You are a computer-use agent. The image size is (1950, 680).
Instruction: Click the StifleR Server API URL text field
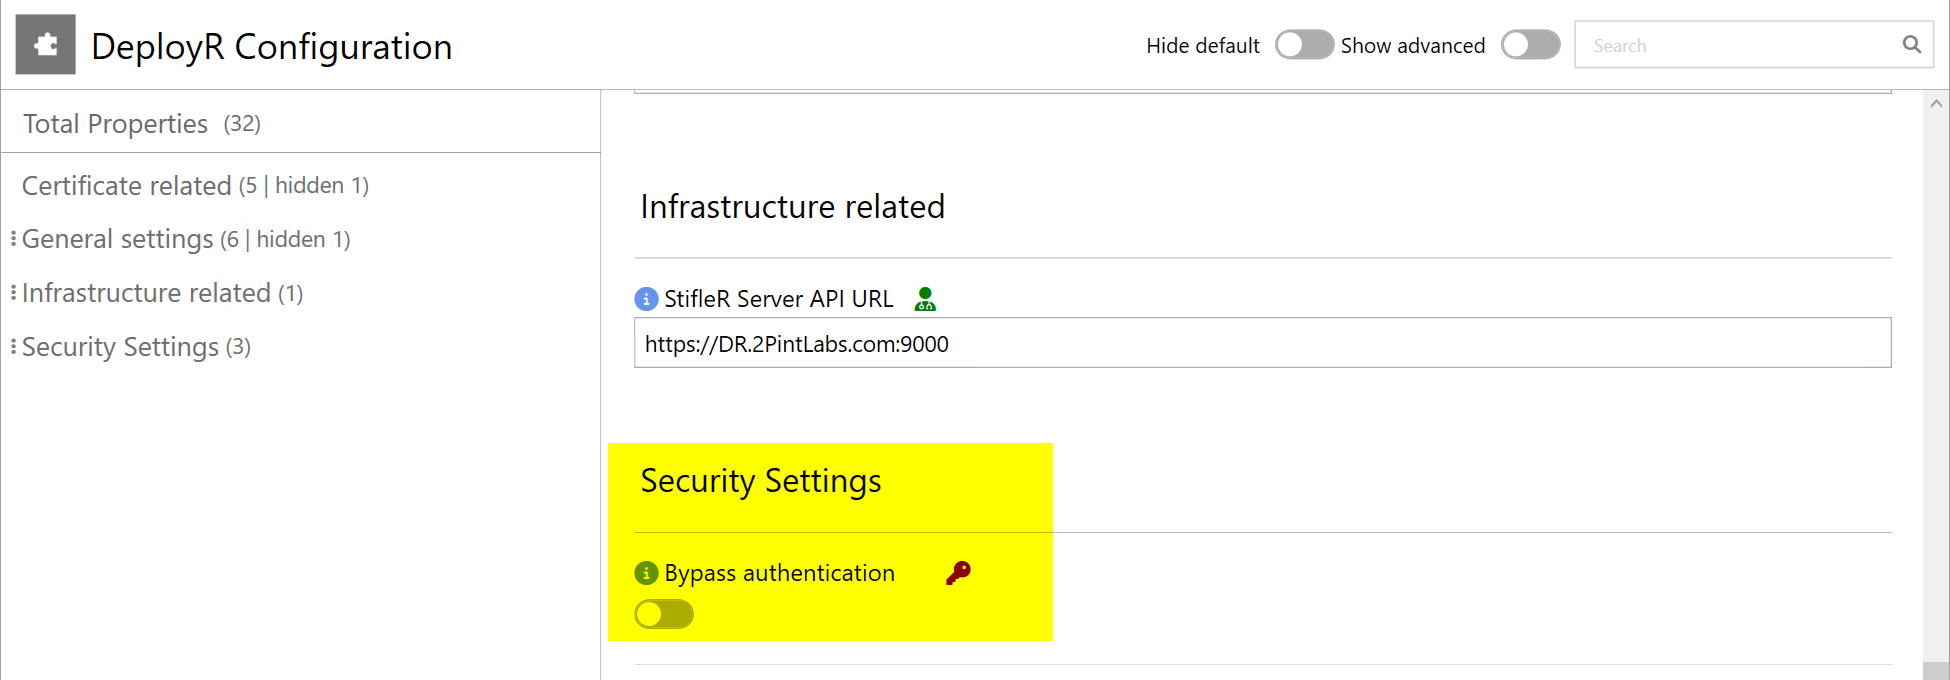tap(1262, 344)
